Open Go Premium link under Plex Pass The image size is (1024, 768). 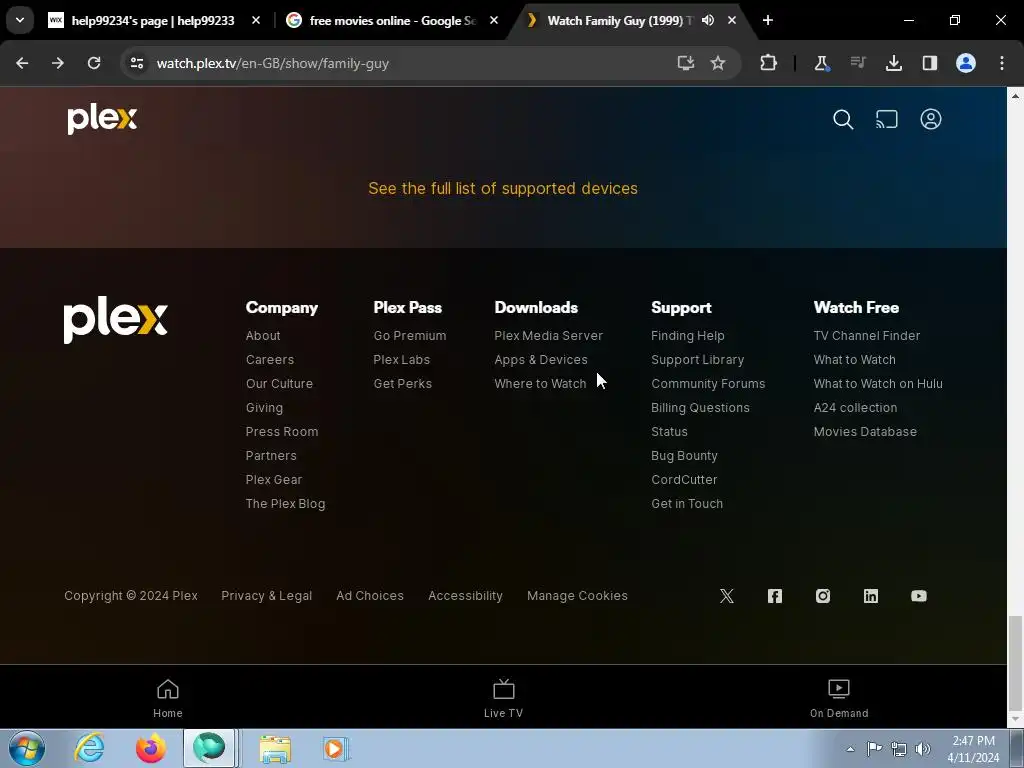[x=410, y=336]
